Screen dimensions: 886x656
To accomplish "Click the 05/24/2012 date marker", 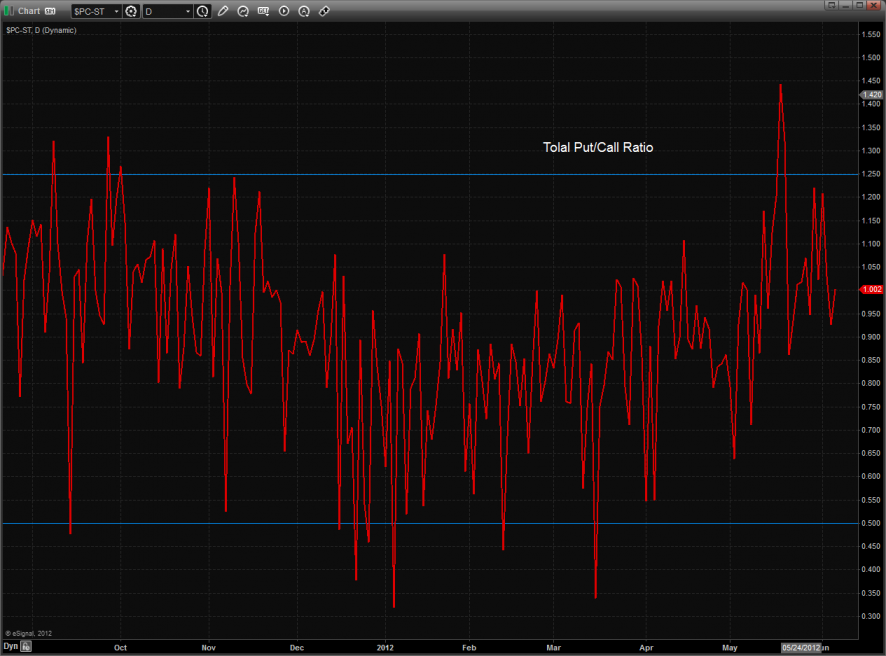I will (x=800, y=647).
